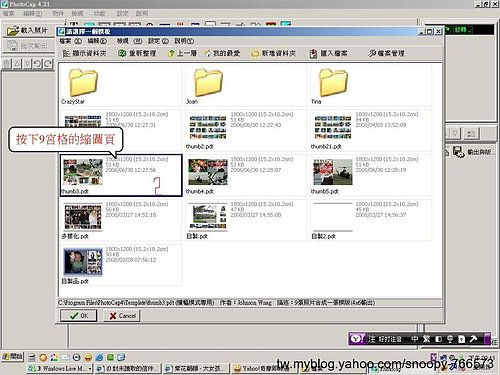
Task: Toggle half/full width icon on IME bar
Action: (x=438, y=339)
